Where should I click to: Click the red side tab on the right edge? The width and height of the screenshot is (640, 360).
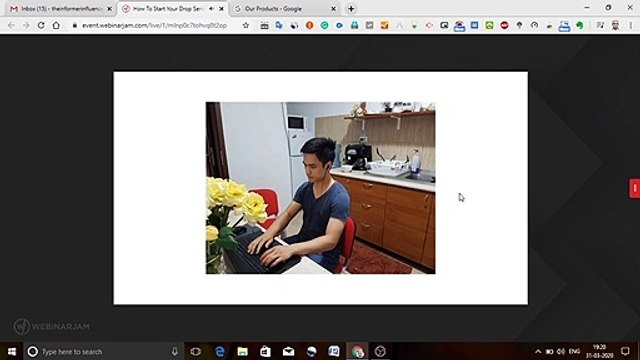click(635, 188)
